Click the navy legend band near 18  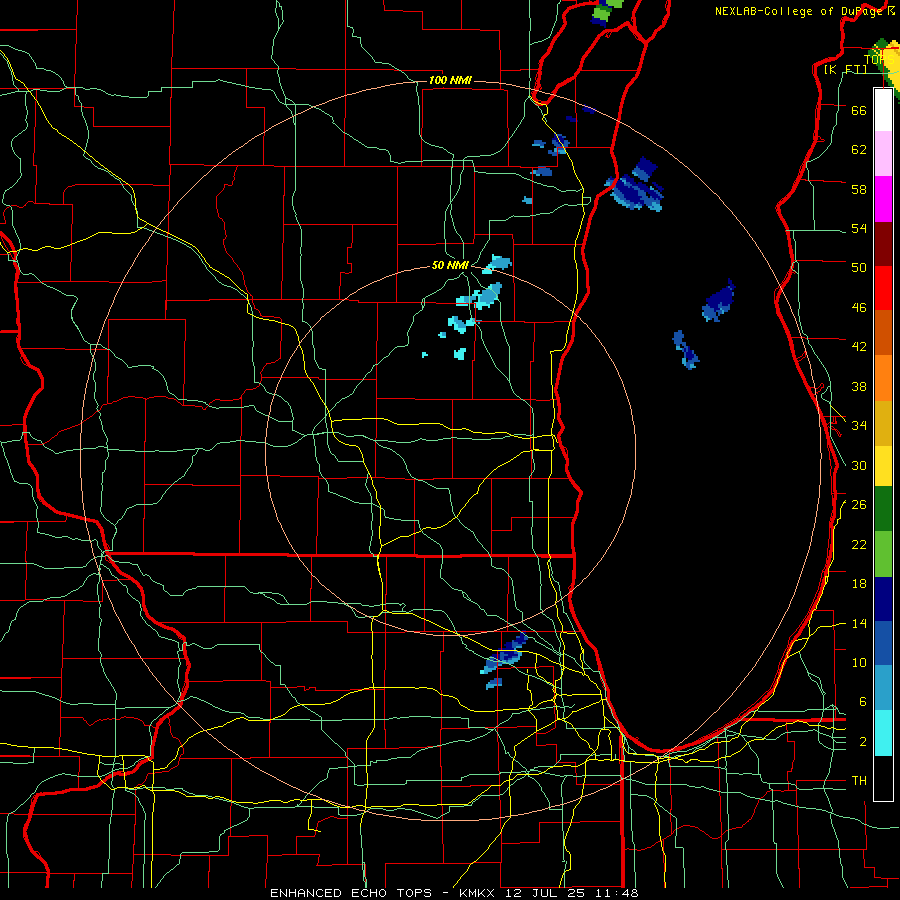(883, 599)
